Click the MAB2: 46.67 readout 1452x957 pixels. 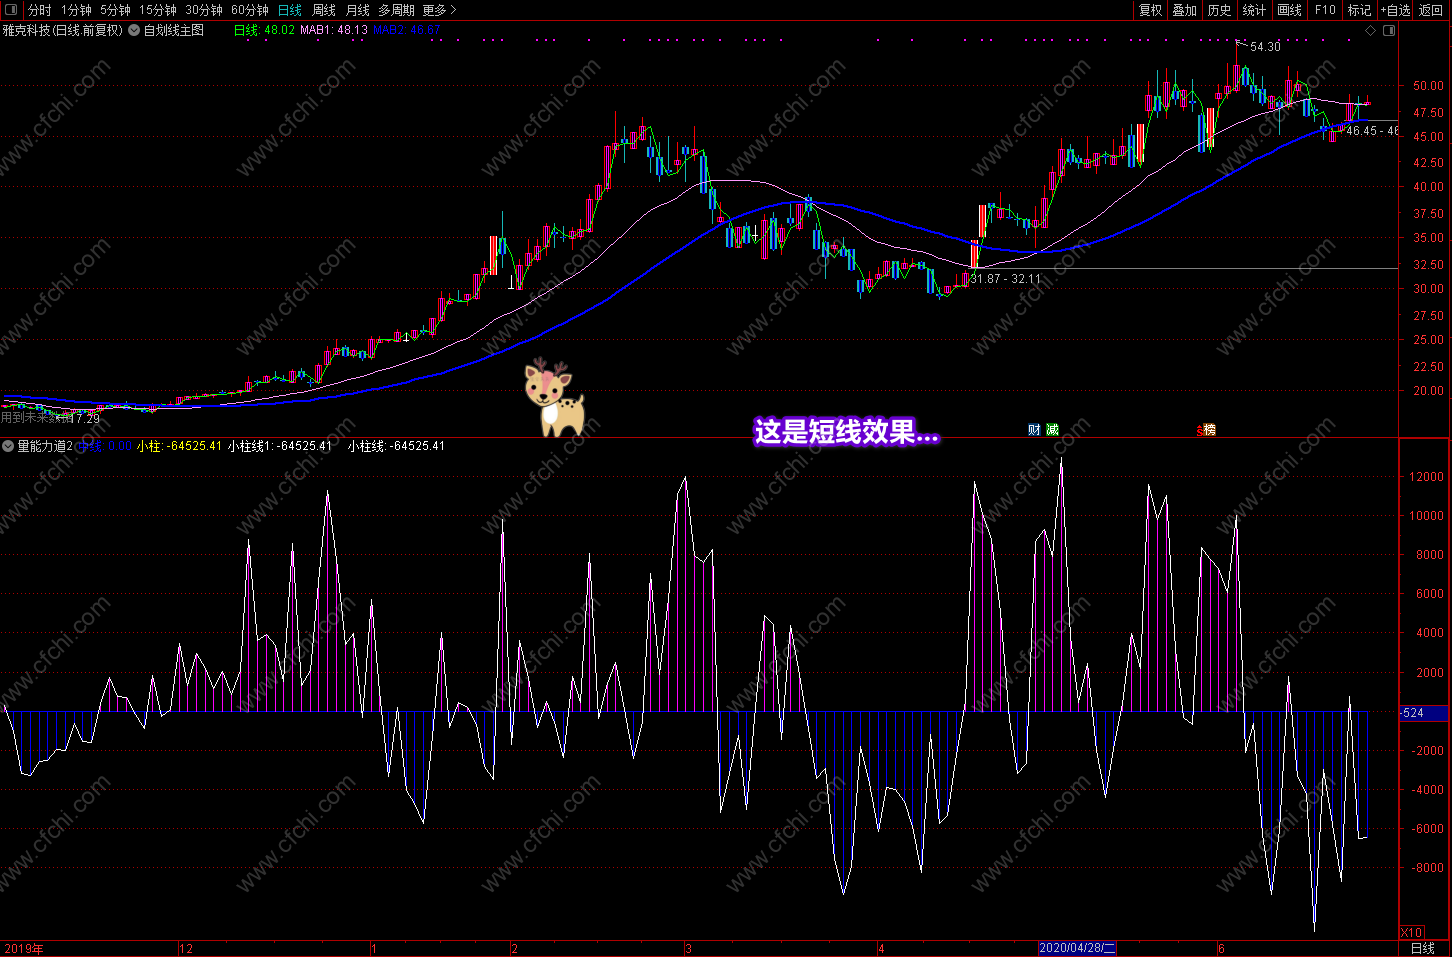406,30
